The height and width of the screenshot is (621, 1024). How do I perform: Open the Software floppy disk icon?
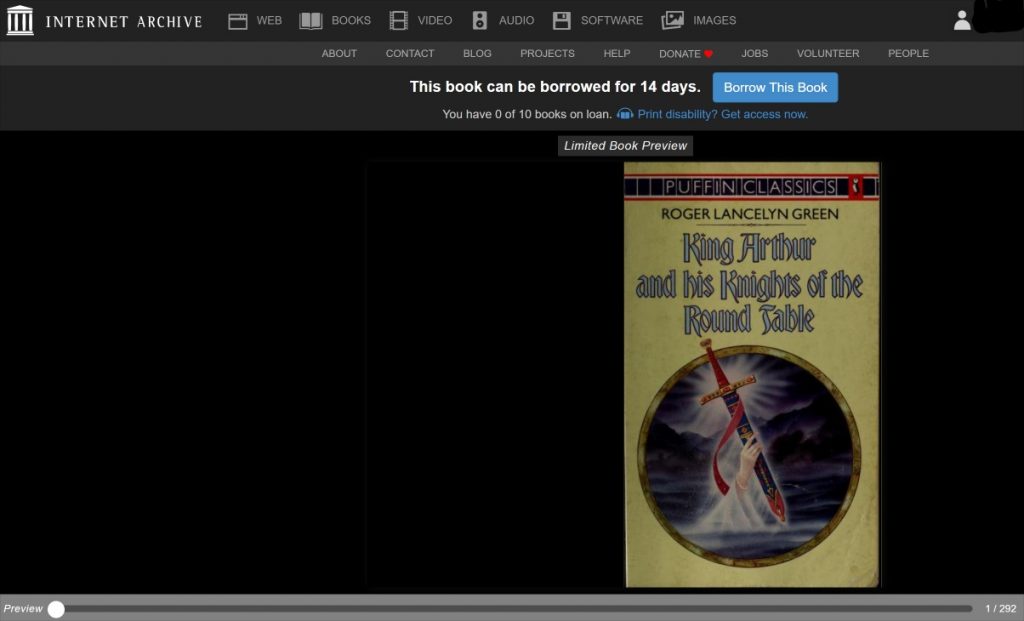click(562, 21)
